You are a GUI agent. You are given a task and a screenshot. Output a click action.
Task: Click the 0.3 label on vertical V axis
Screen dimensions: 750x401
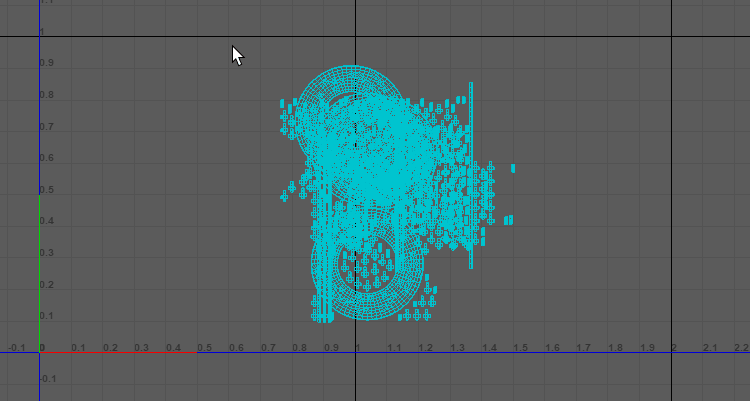click(47, 253)
